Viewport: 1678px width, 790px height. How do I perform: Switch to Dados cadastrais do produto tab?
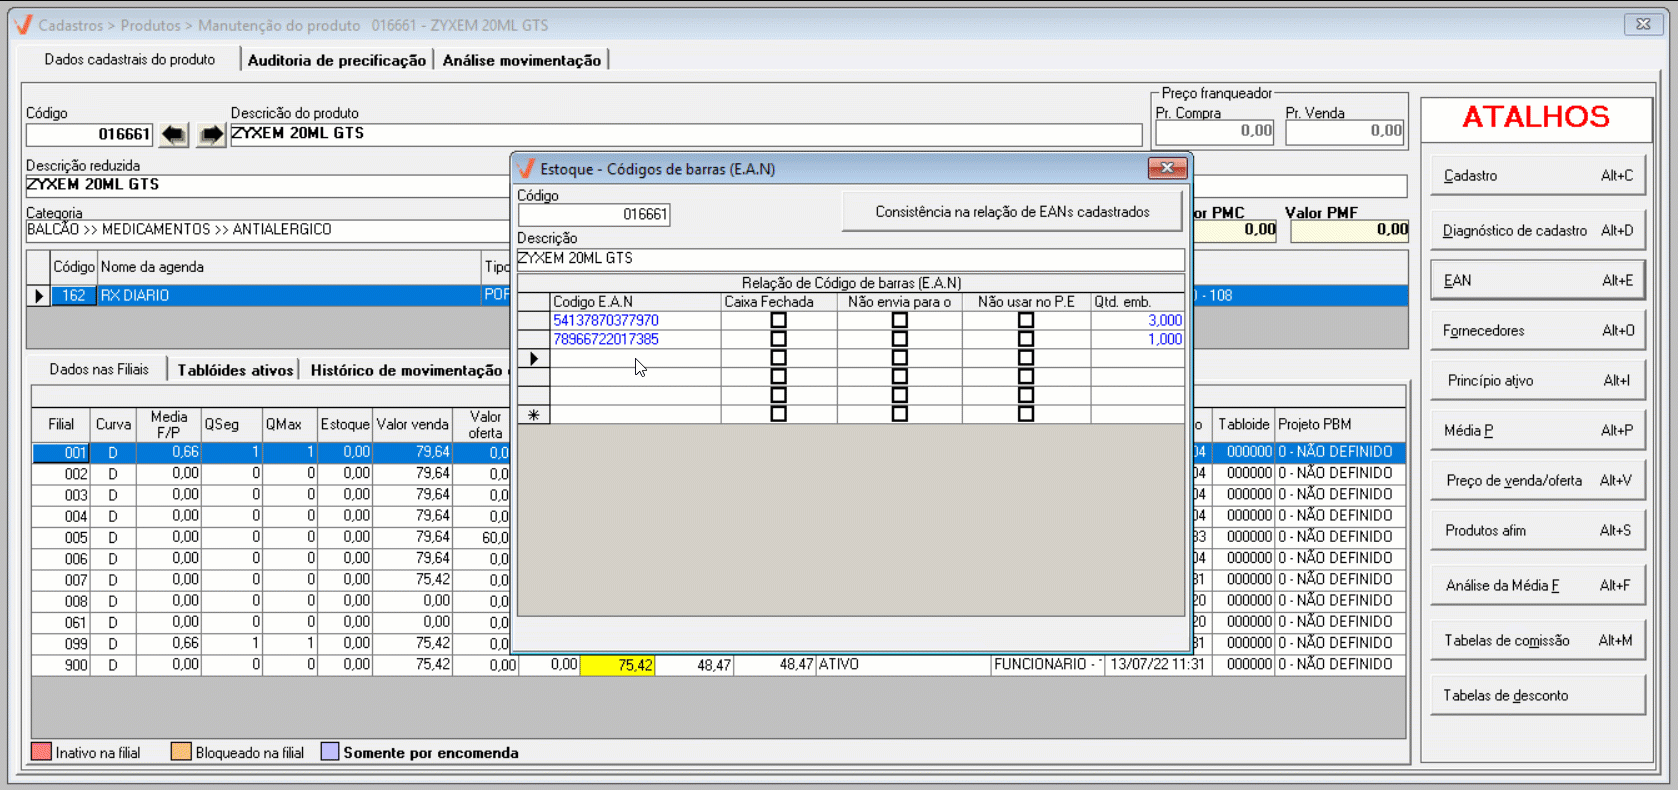(x=130, y=60)
